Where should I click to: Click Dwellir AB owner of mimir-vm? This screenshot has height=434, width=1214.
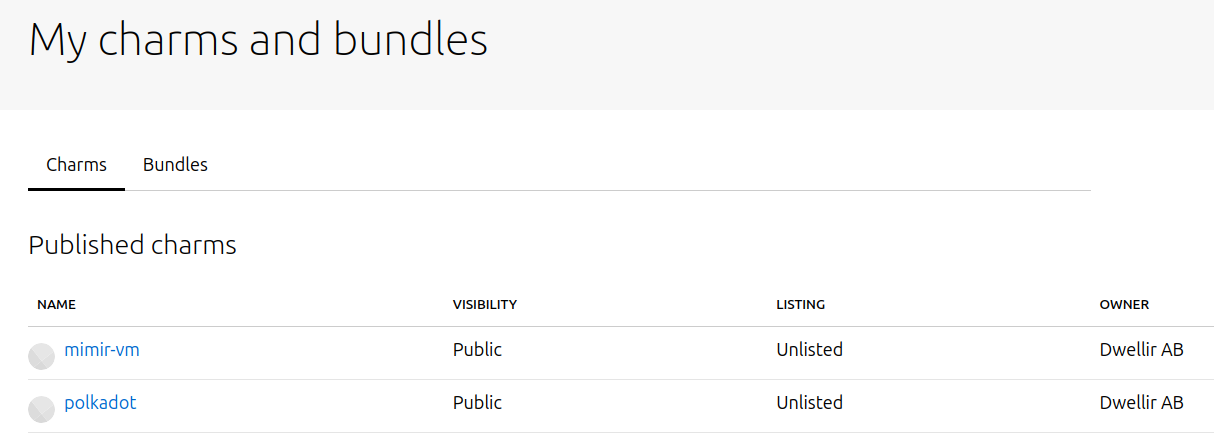point(1141,350)
